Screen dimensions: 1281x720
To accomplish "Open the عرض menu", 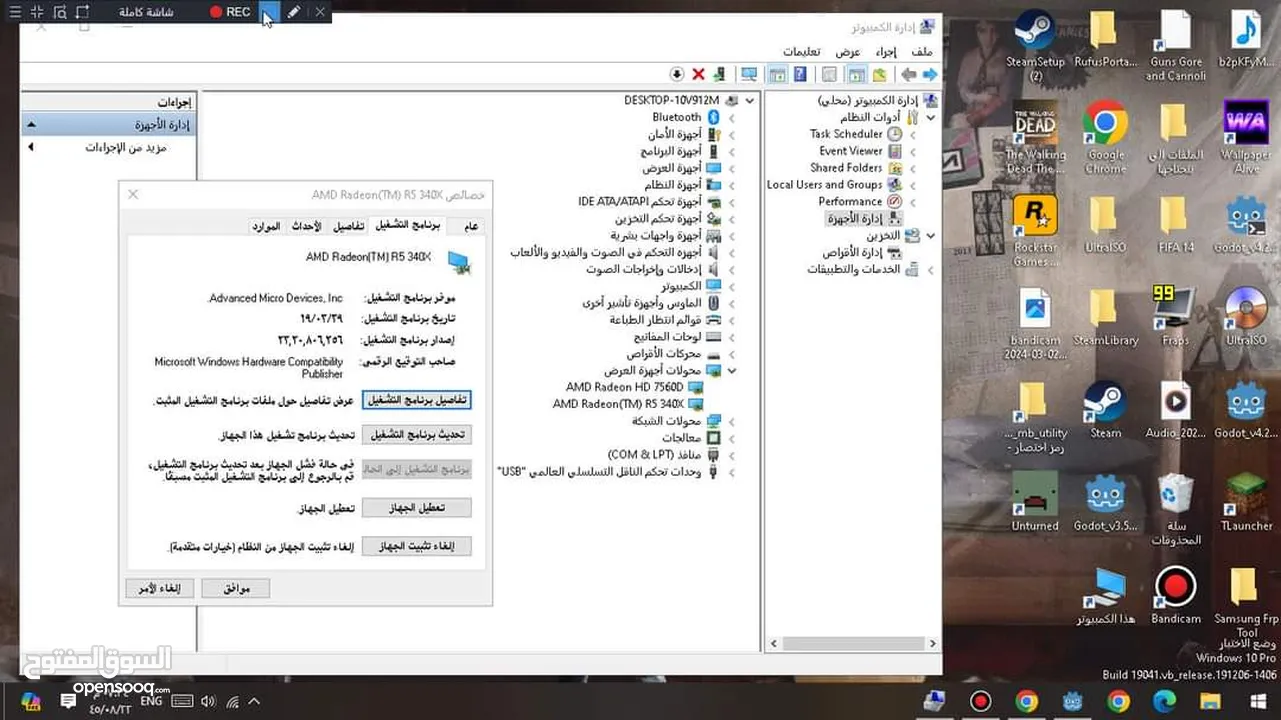I will (848, 51).
